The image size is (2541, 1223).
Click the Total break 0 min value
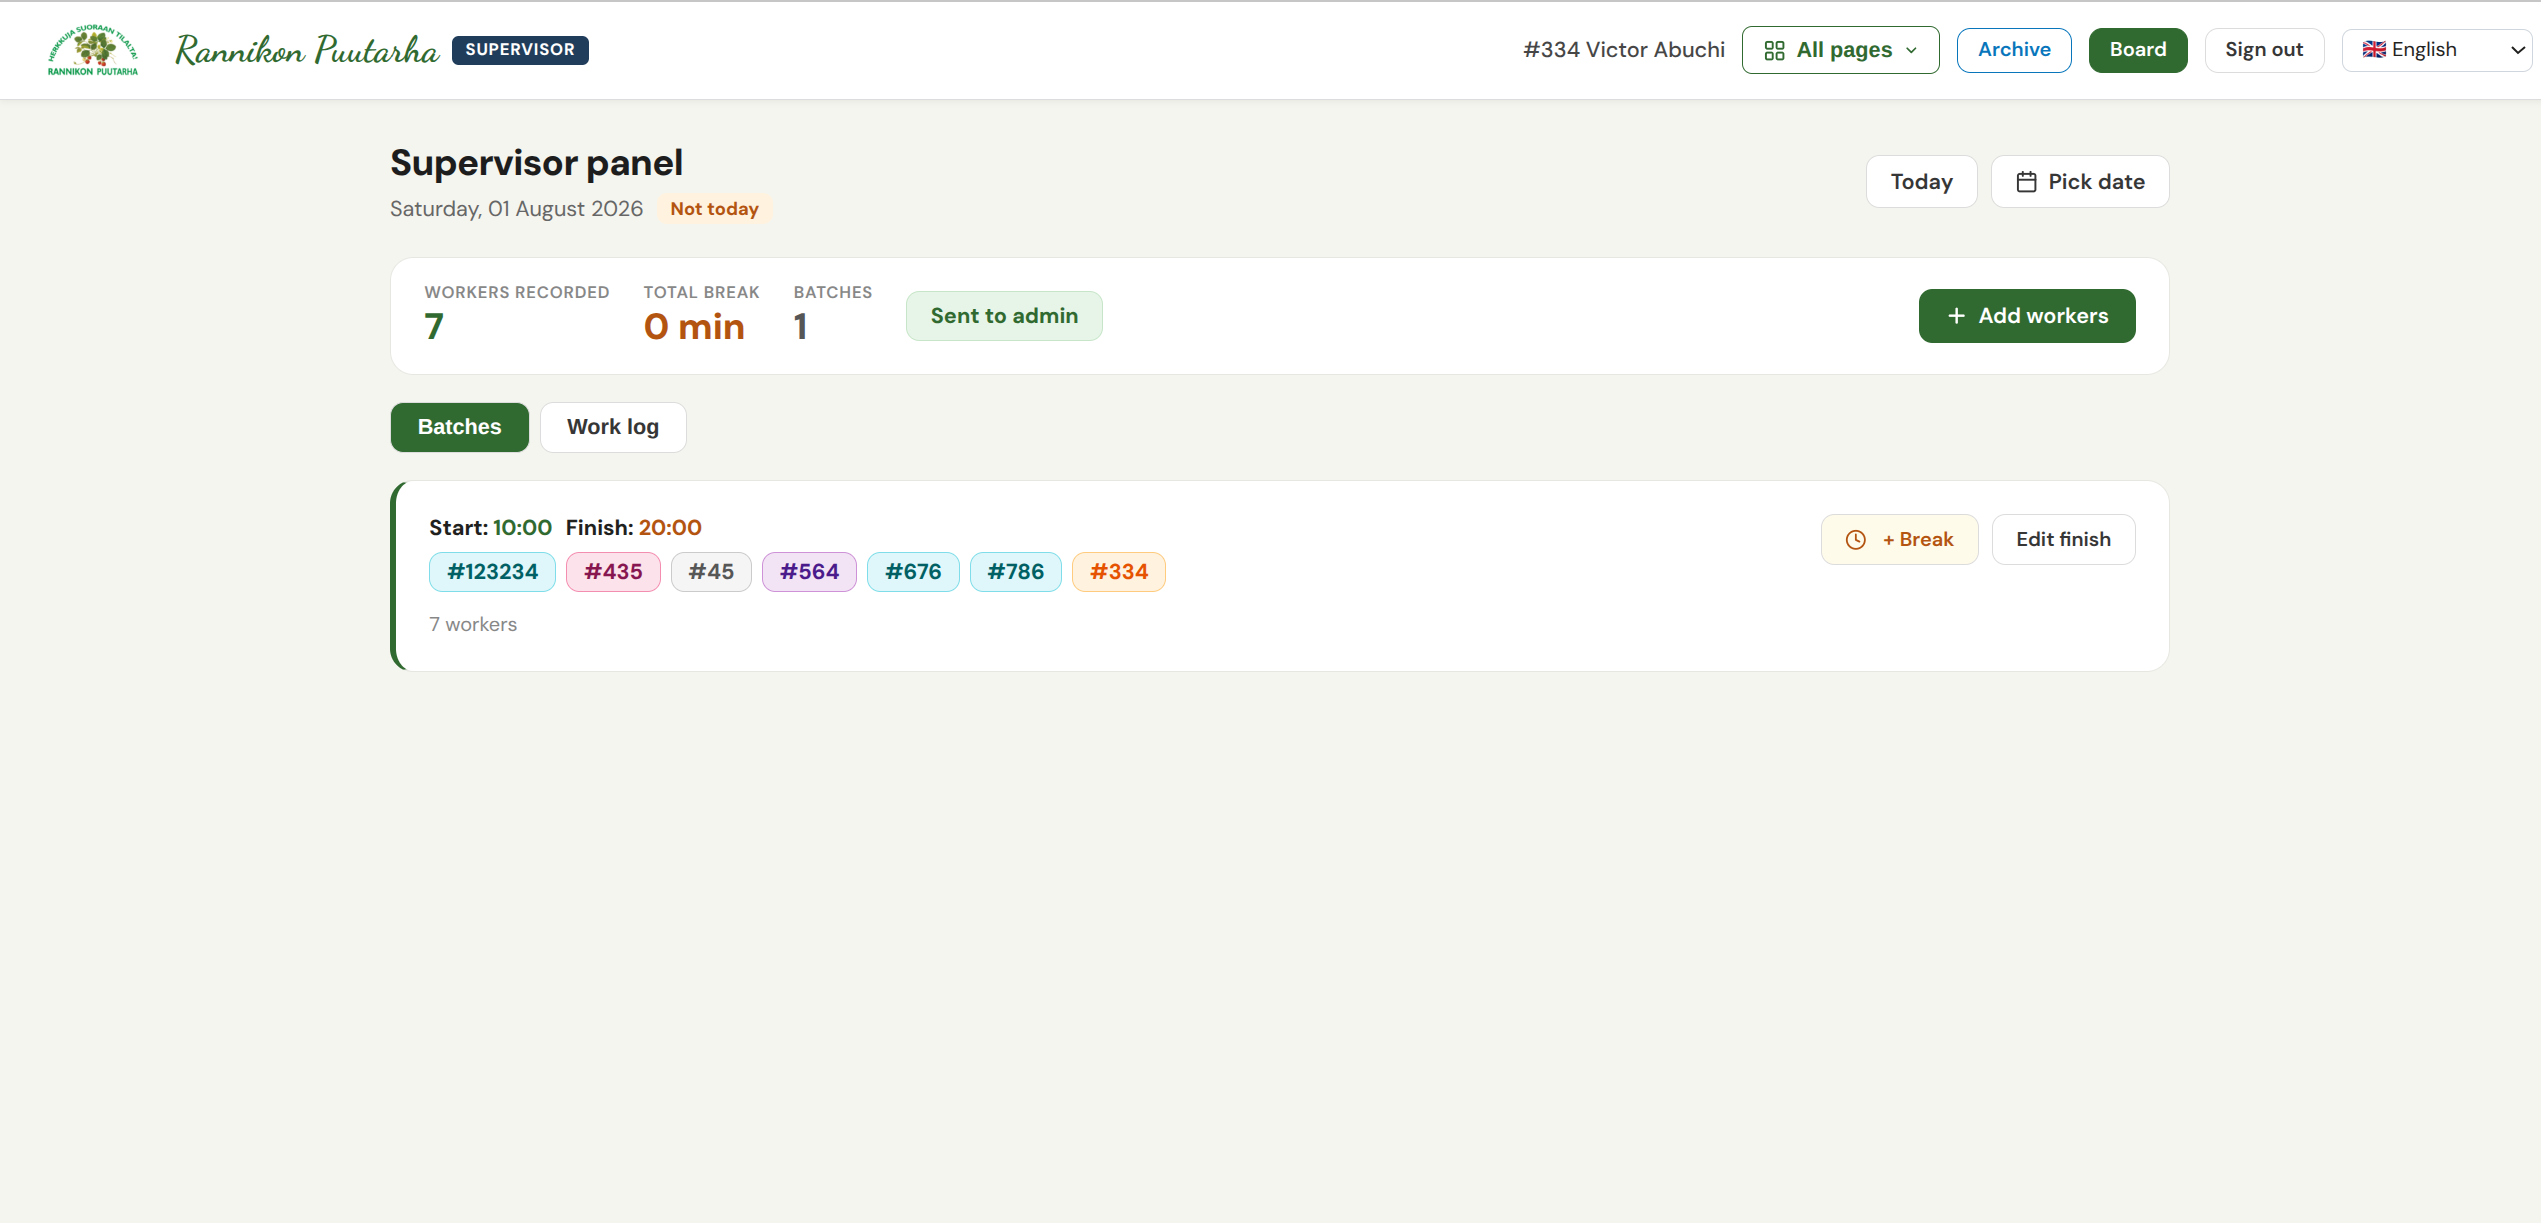pyautogui.click(x=694, y=327)
